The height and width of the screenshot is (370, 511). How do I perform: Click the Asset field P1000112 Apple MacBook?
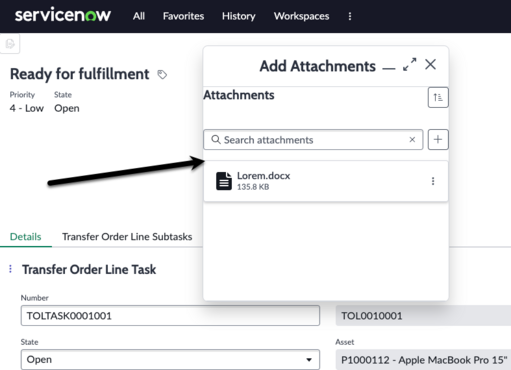point(423,359)
